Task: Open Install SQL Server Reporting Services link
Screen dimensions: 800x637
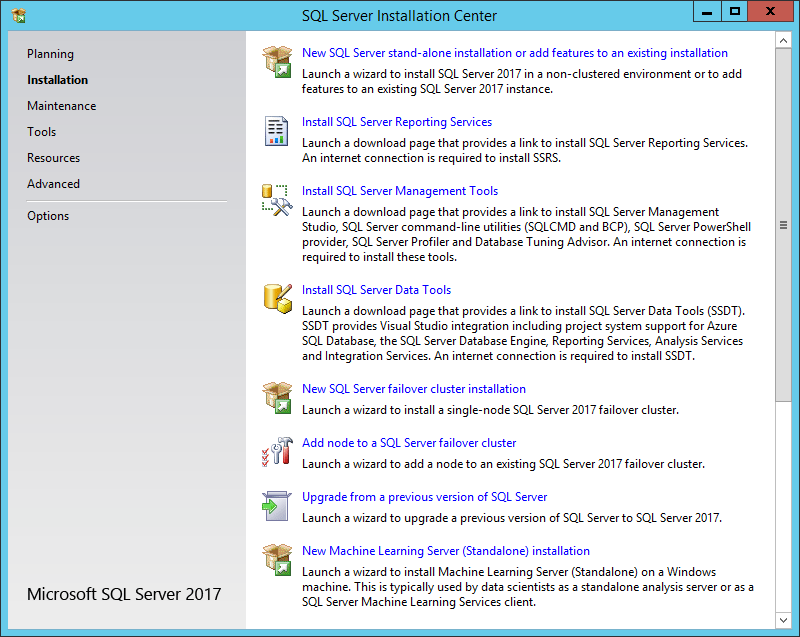Action: [397, 122]
